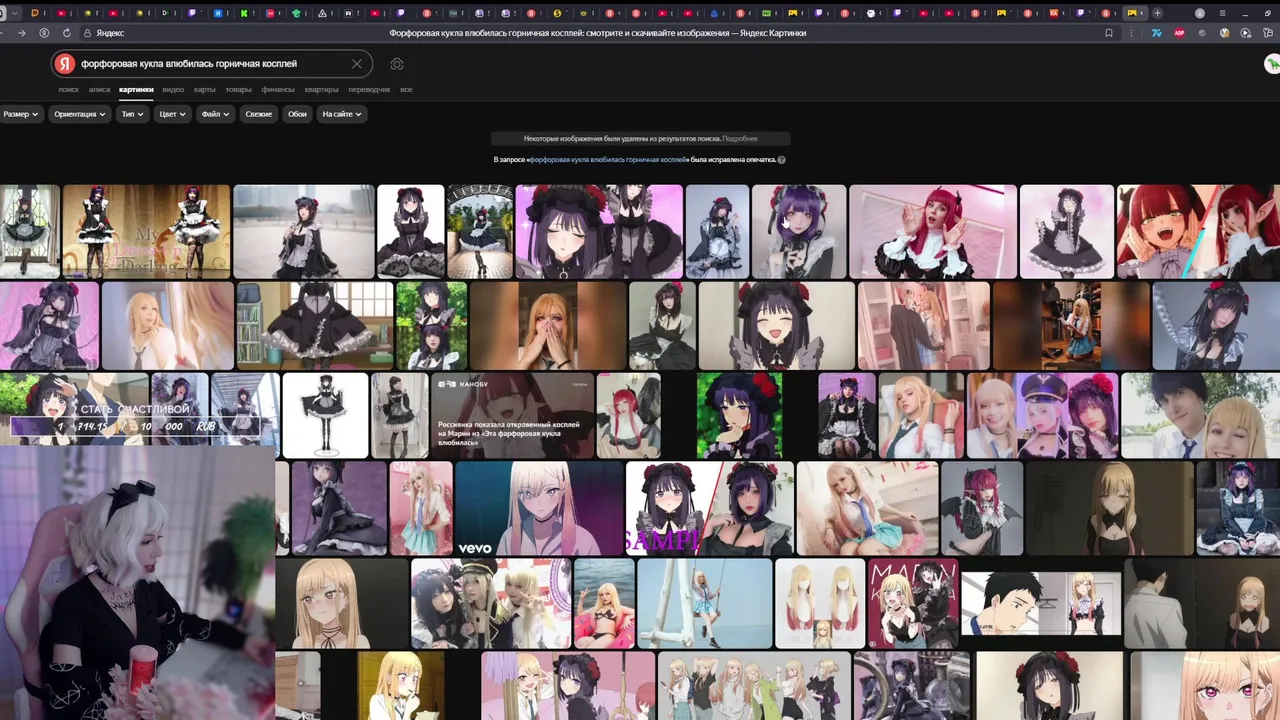Click the green dinosaur floating icon
Viewport: 1280px width, 720px height.
coord(1272,64)
